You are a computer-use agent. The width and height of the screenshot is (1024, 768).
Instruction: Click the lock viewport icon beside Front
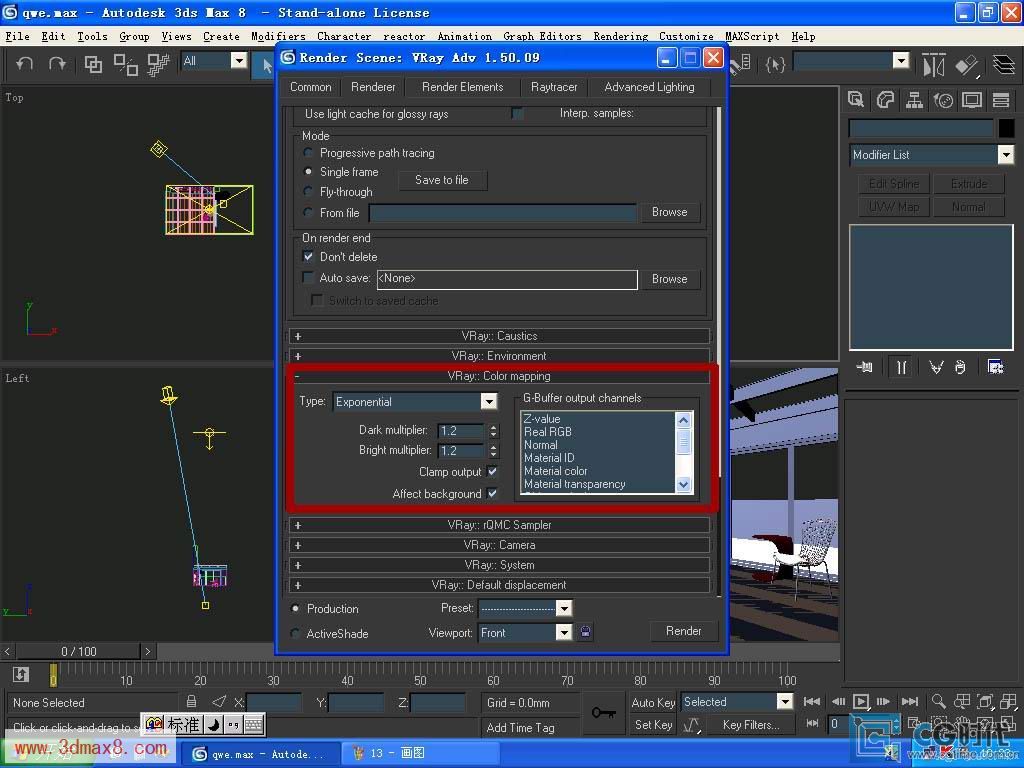pos(585,632)
